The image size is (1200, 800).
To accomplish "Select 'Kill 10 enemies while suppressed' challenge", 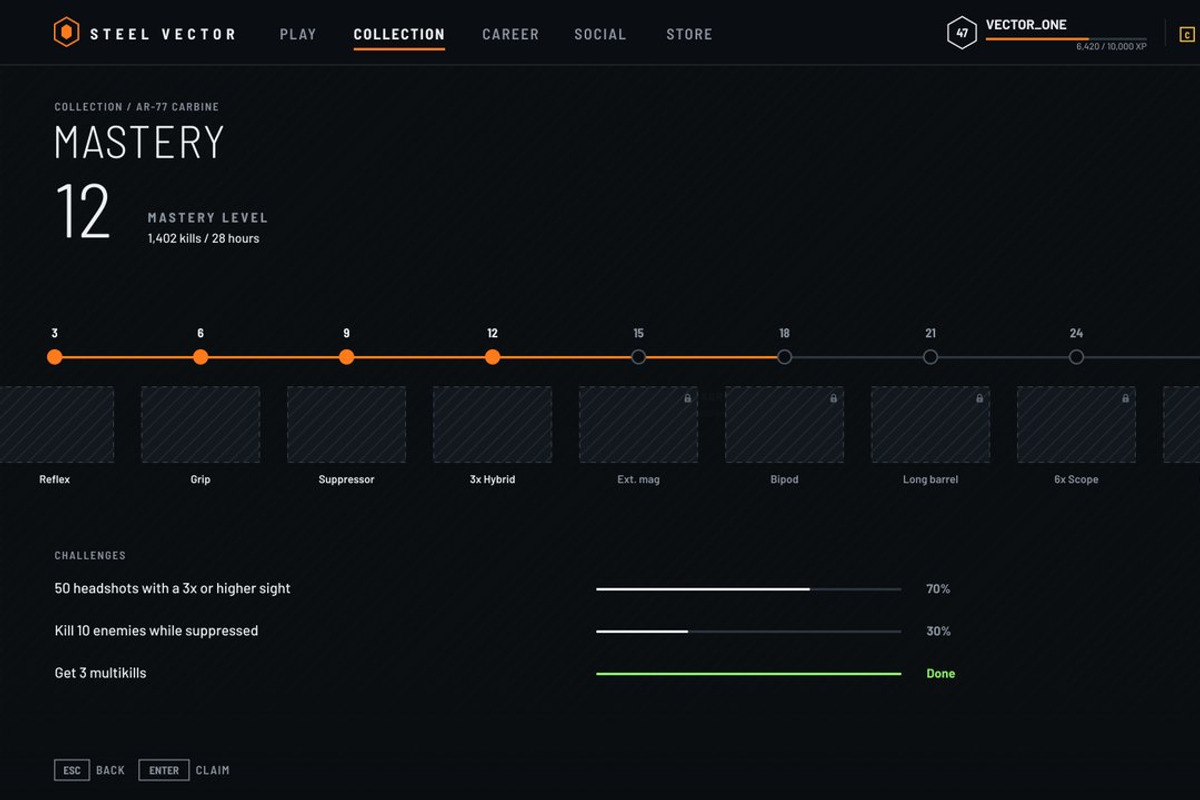I will pyautogui.click(x=156, y=631).
